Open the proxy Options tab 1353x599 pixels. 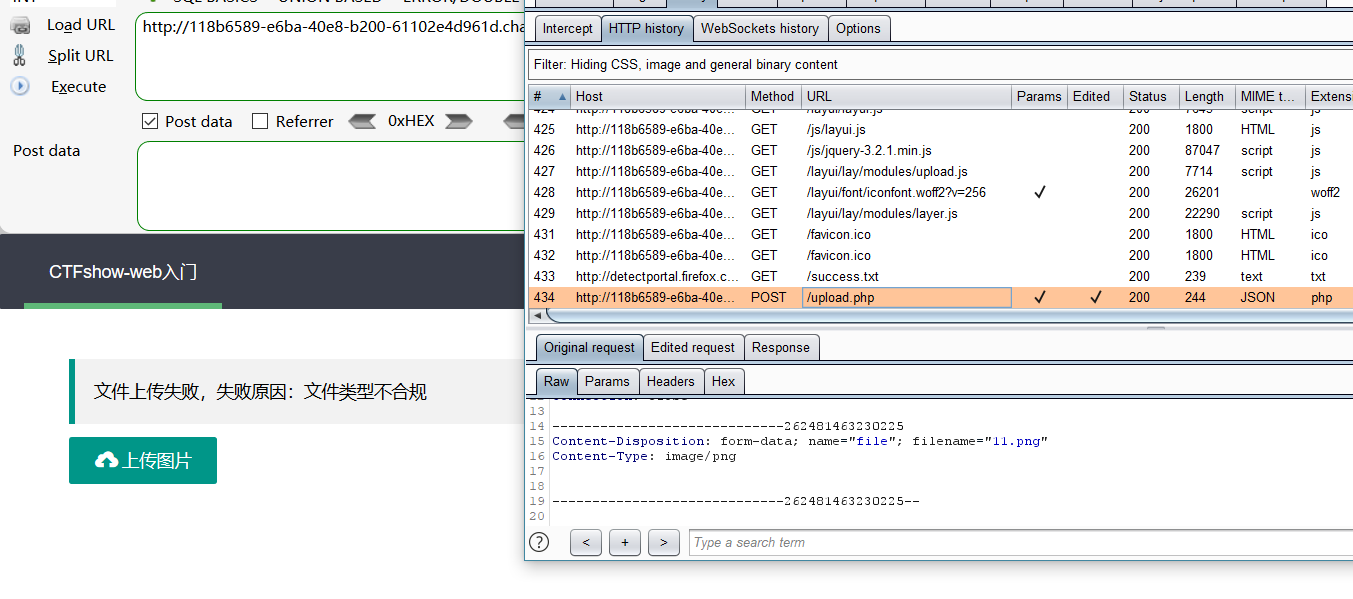point(859,29)
